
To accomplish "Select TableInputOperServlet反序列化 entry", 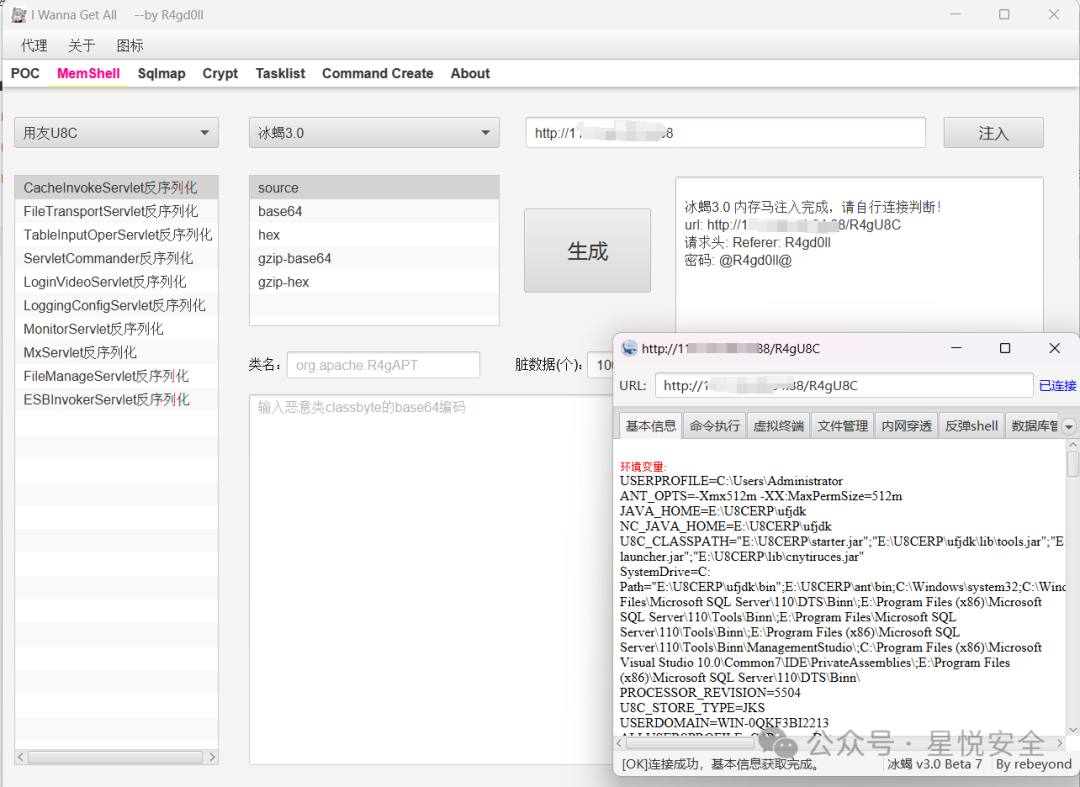I will tap(116, 235).
